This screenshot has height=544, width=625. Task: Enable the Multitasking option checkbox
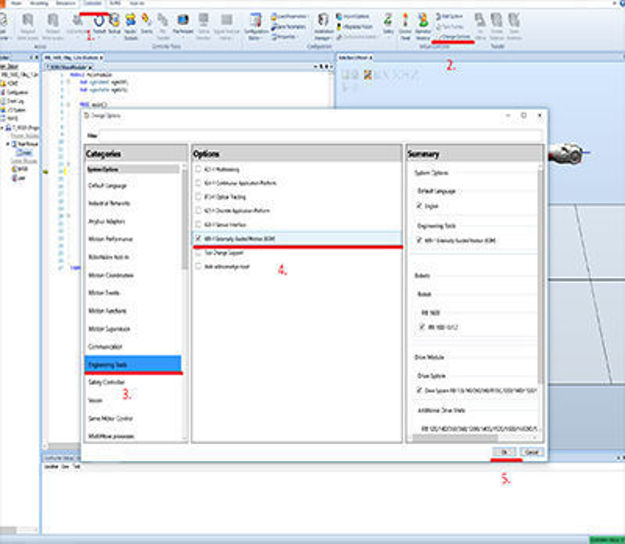tap(197, 171)
